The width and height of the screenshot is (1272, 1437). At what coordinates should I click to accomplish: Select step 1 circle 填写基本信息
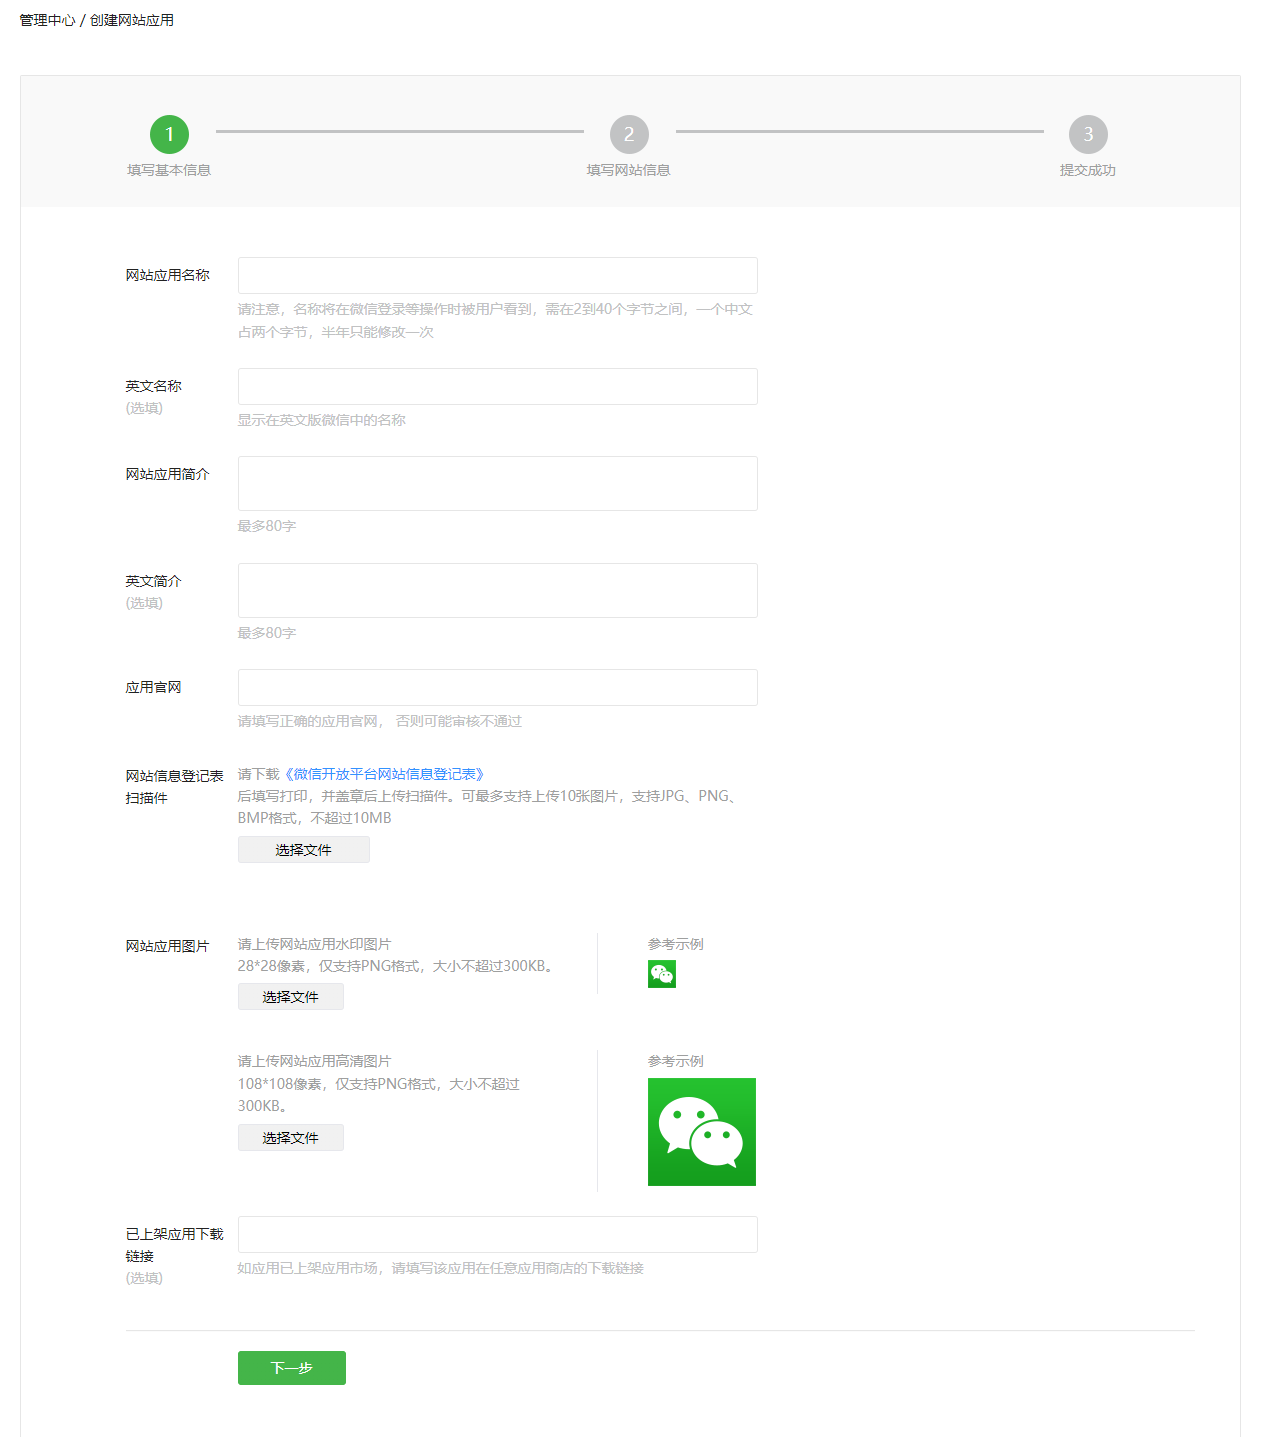pyautogui.click(x=169, y=134)
